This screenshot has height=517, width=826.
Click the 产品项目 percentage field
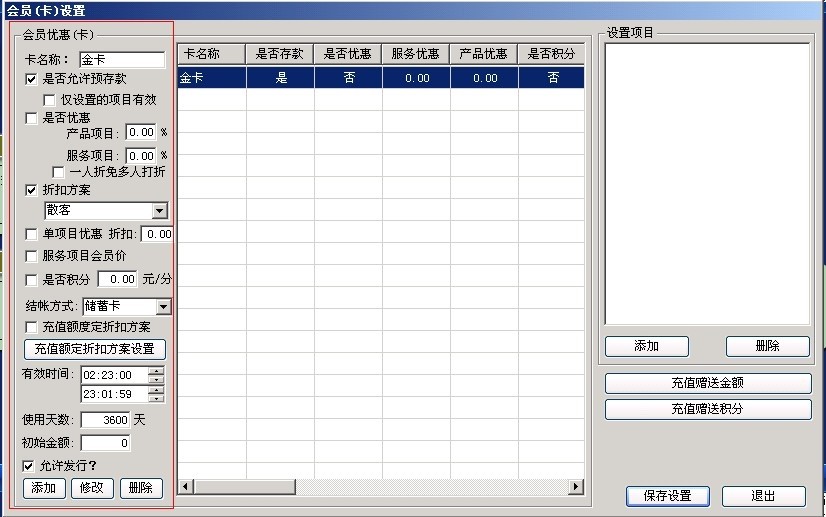[x=141, y=132]
